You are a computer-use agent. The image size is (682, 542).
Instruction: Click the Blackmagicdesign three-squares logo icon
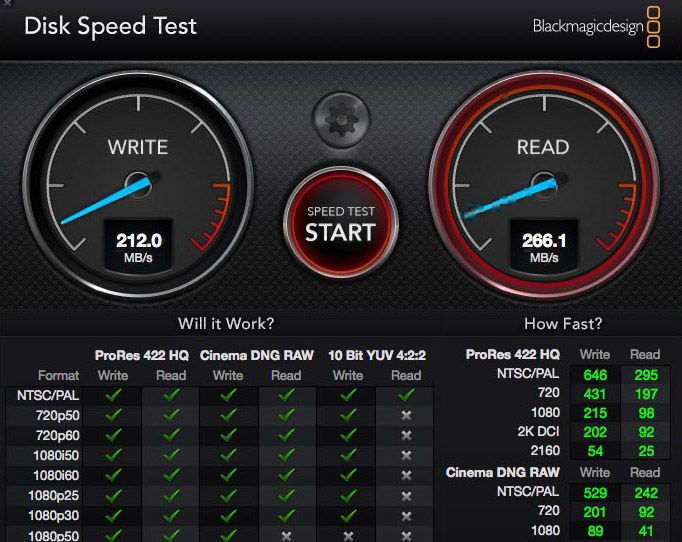(654, 27)
